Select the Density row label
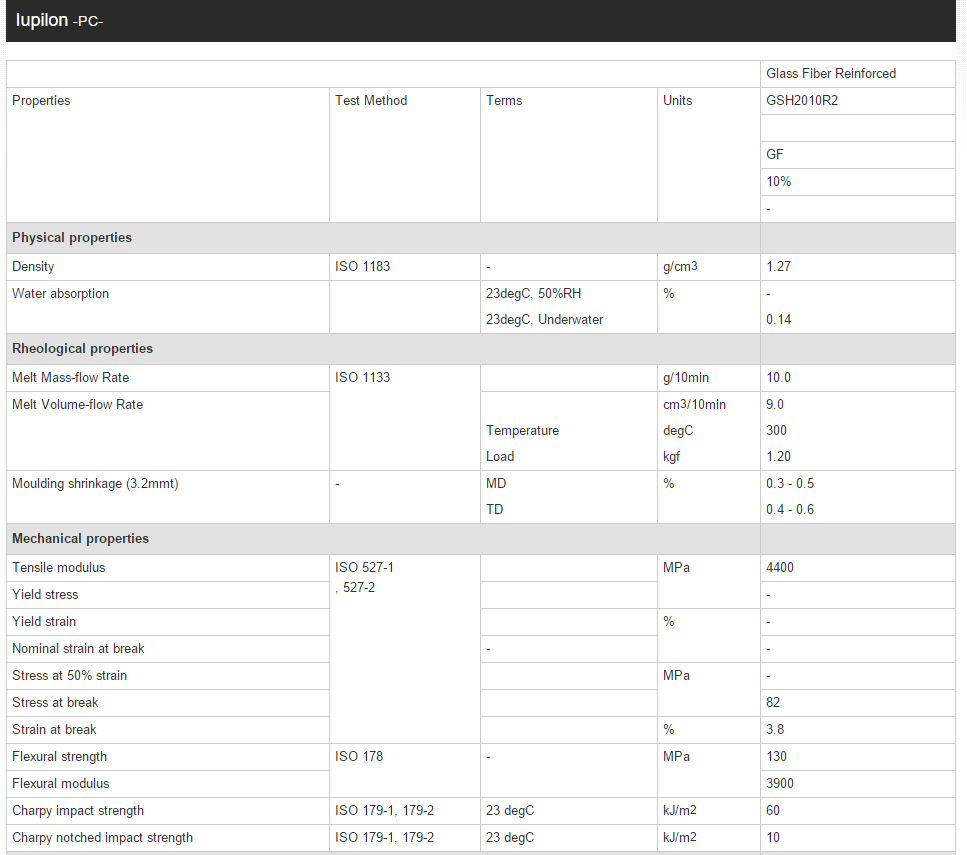 (x=33, y=266)
